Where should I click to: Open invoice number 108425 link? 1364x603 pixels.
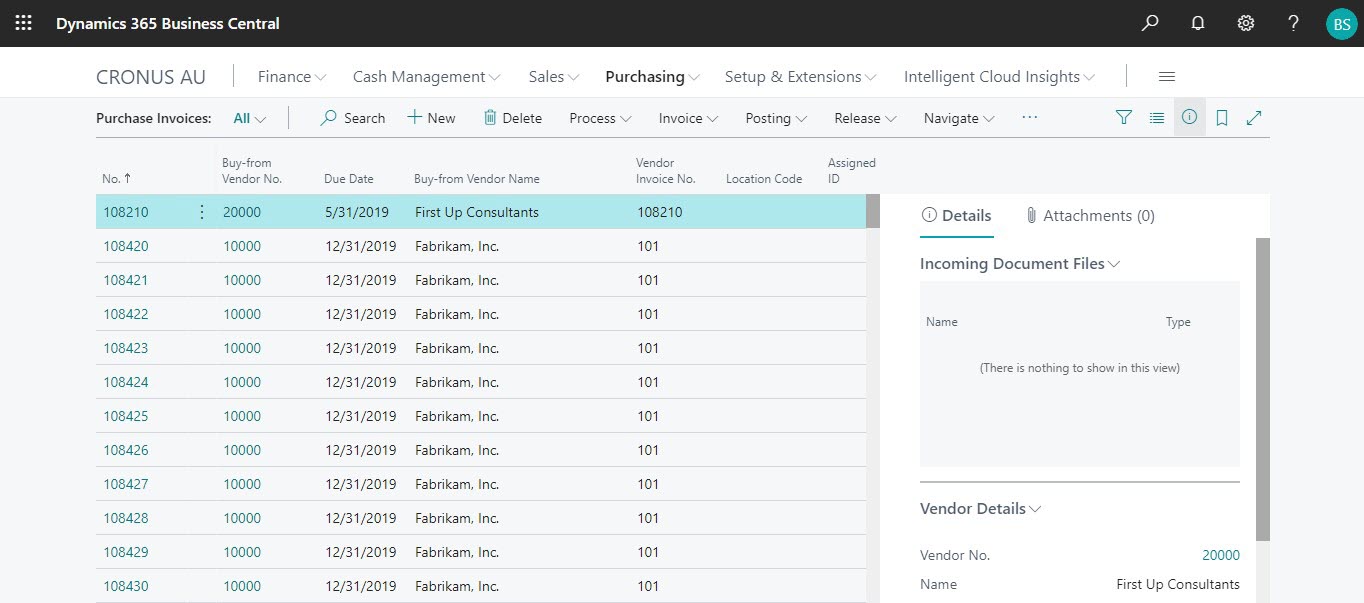pyautogui.click(x=126, y=416)
